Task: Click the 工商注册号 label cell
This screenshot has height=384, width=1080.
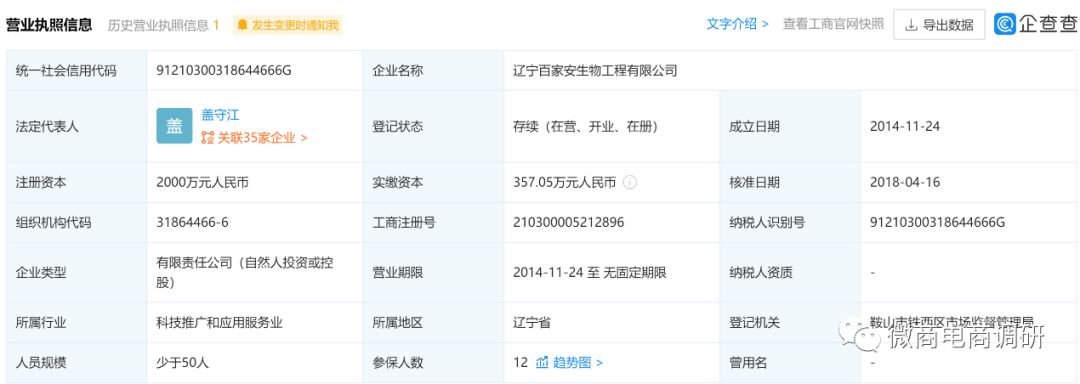Action: [433, 223]
